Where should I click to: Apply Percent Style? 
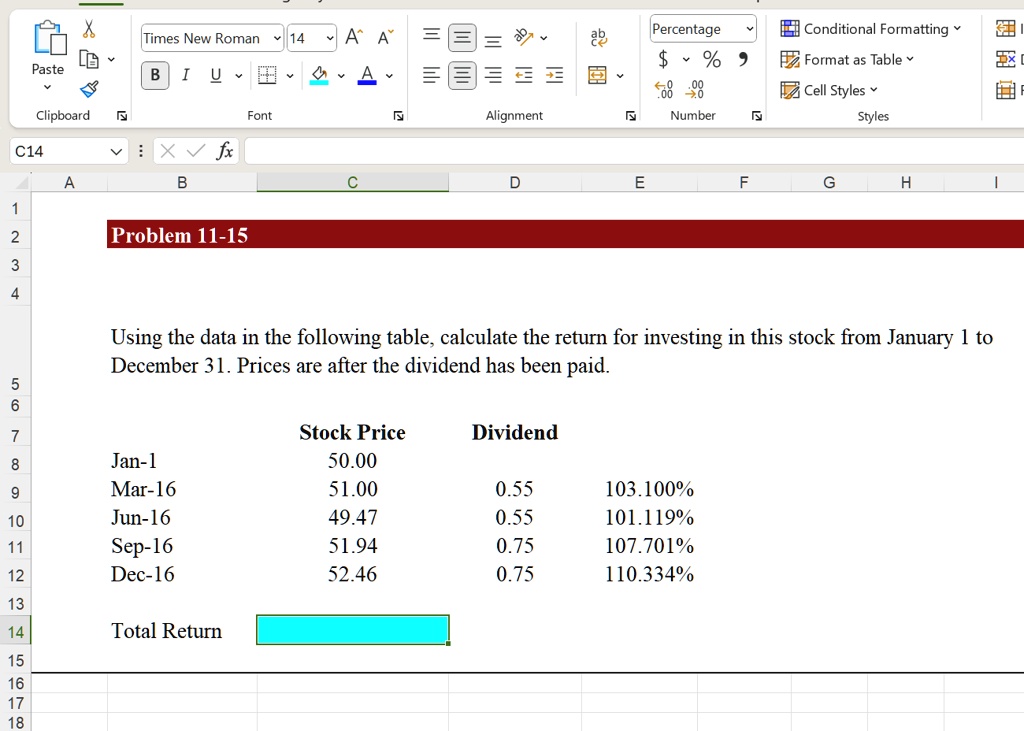[712, 59]
